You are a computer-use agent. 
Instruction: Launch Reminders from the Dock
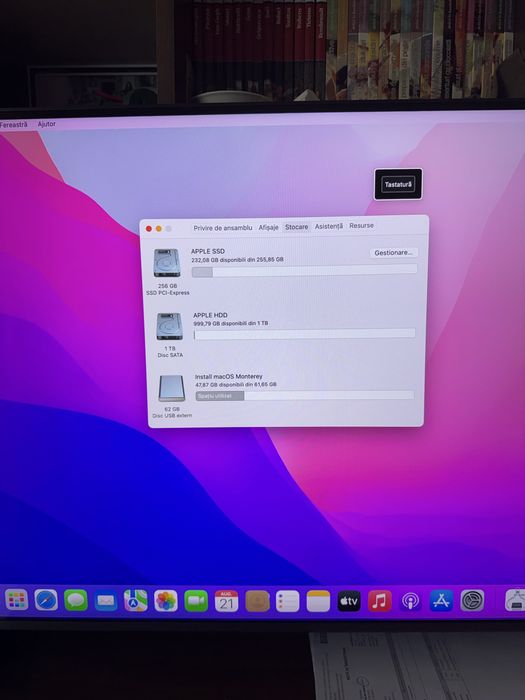(288, 601)
